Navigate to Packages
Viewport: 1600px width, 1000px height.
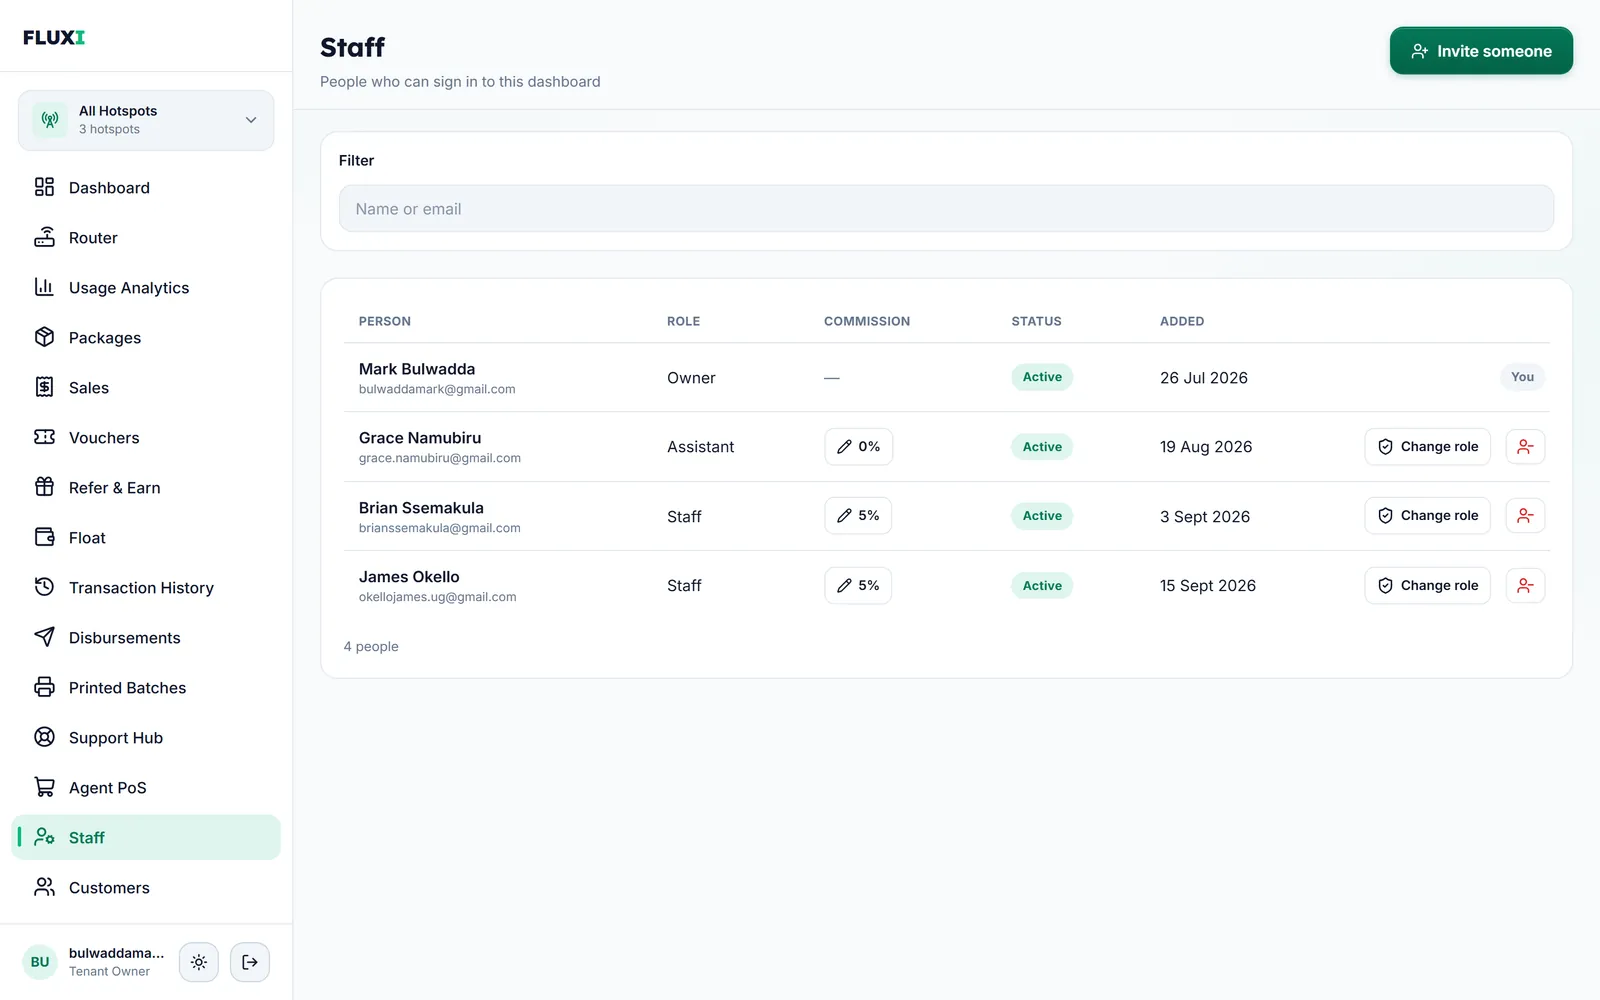pos(146,338)
